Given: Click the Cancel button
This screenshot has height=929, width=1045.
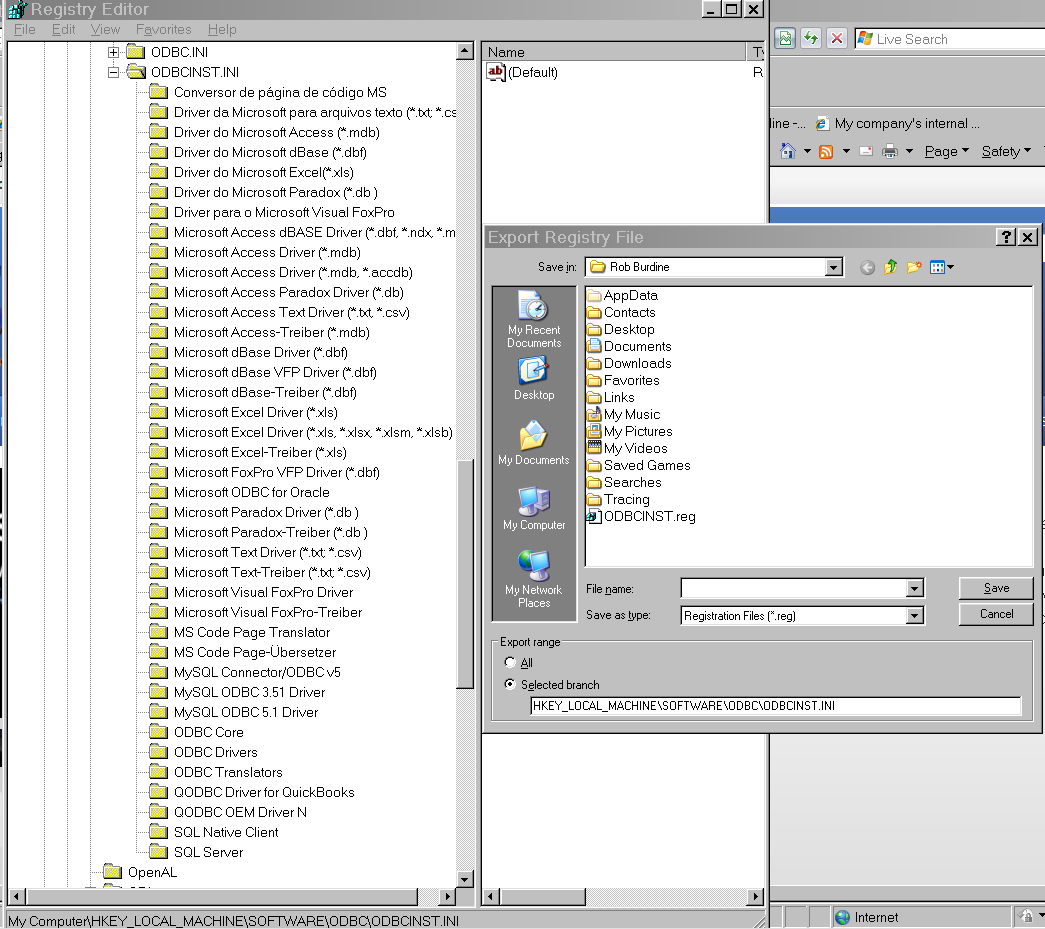Looking at the screenshot, I should (x=995, y=614).
